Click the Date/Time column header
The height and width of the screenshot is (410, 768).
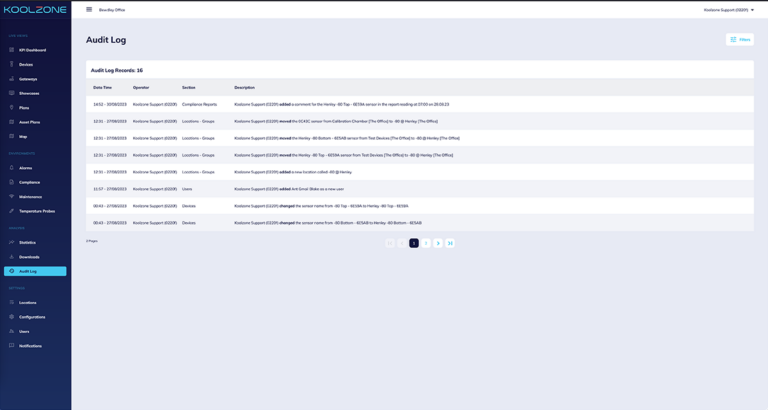tap(103, 88)
